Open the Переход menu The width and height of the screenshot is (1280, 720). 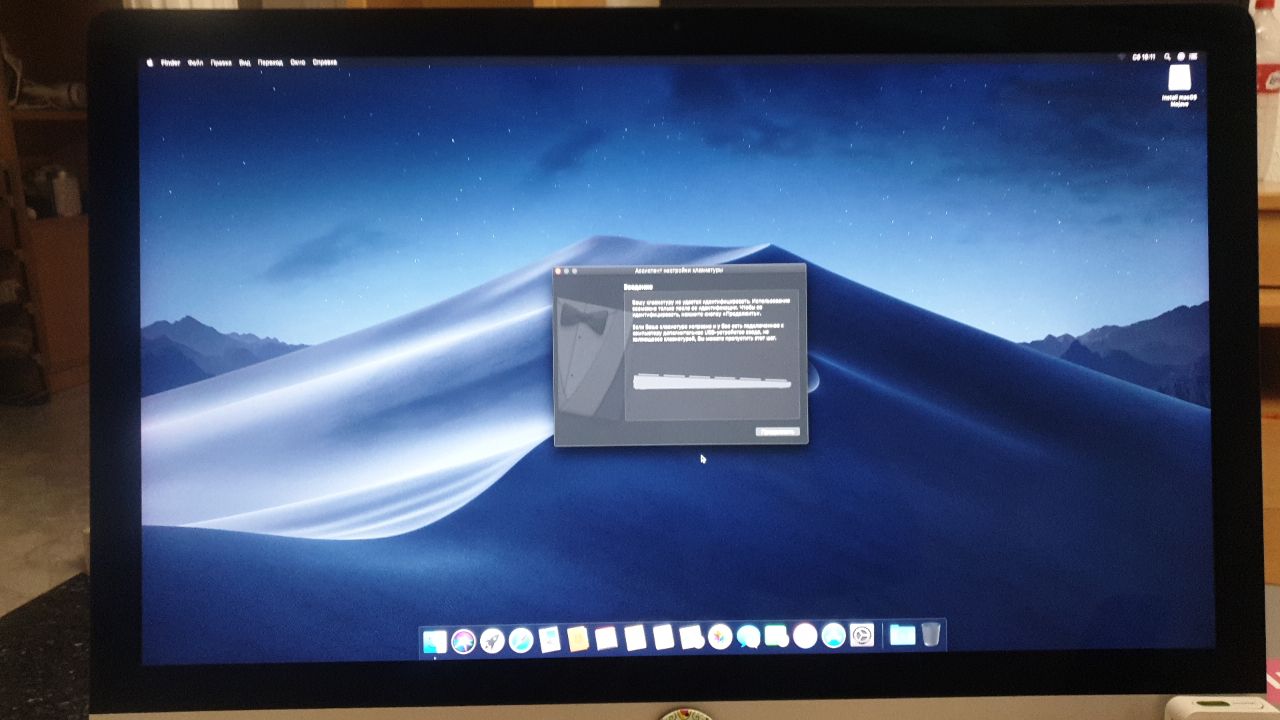270,62
